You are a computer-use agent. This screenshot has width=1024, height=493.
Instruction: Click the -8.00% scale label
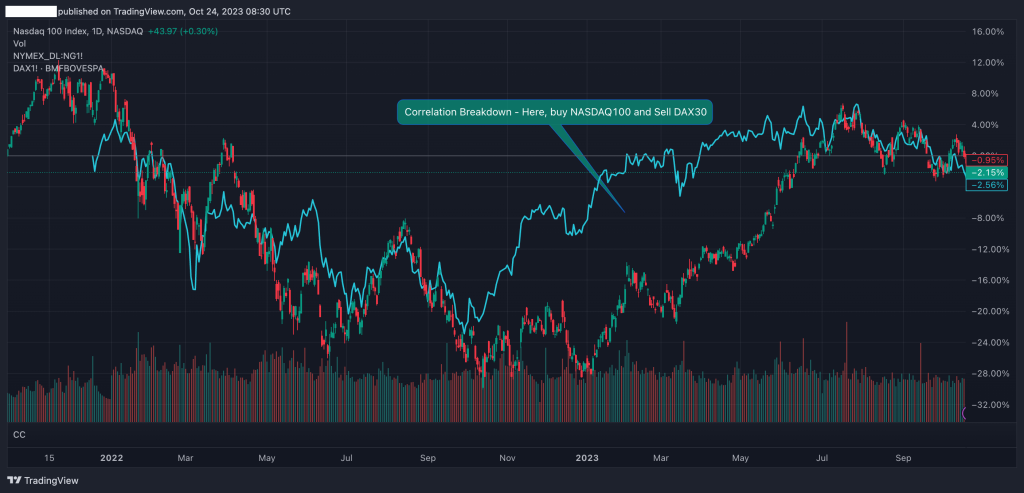(x=986, y=218)
